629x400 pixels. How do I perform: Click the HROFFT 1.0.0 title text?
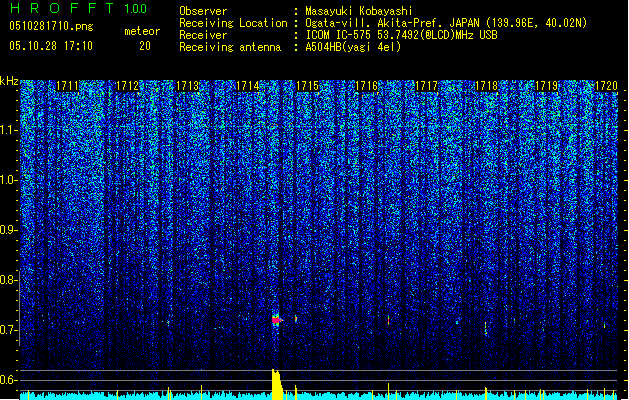[x=78, y=8]
